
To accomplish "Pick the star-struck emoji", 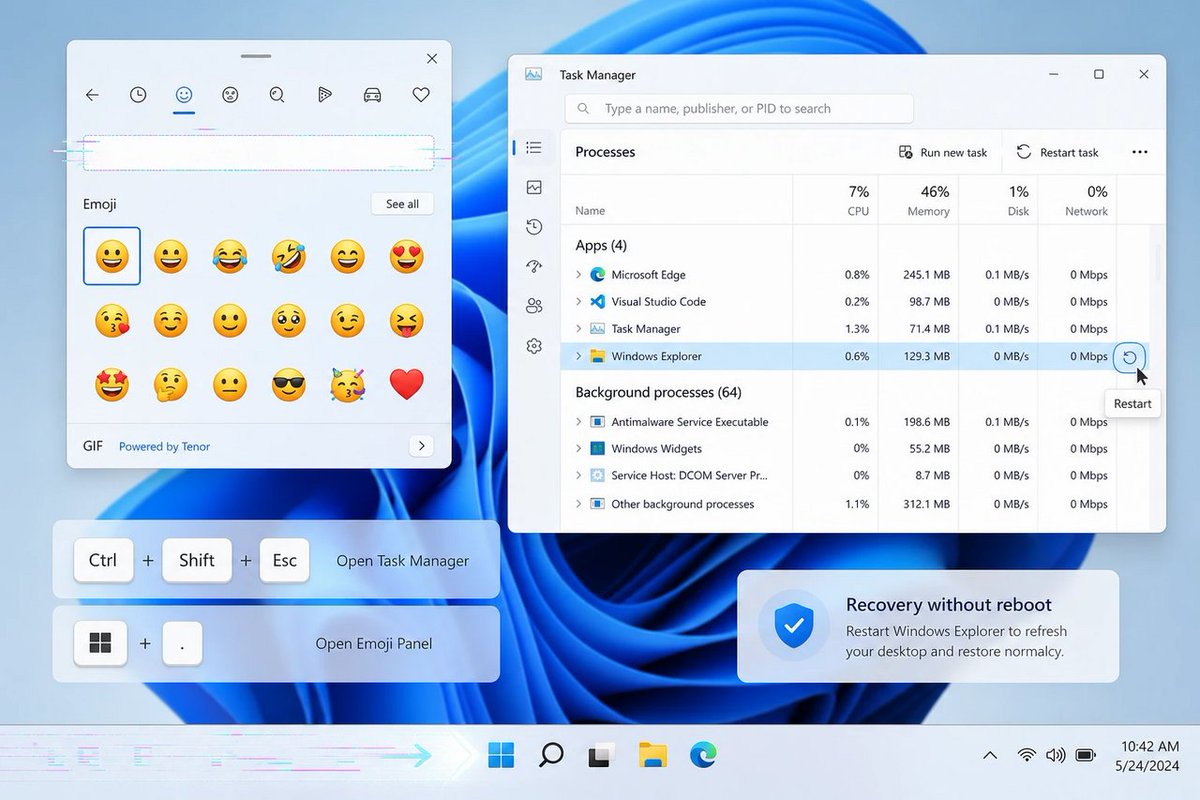I will click(x=112, y=384).
